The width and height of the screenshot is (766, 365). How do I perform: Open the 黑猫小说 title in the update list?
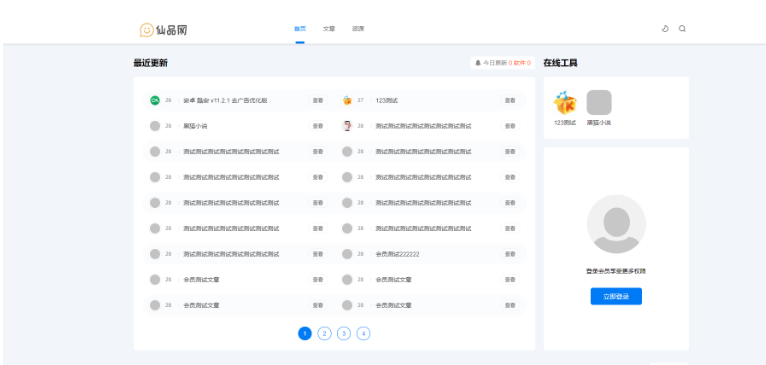[x=195, y=126]
